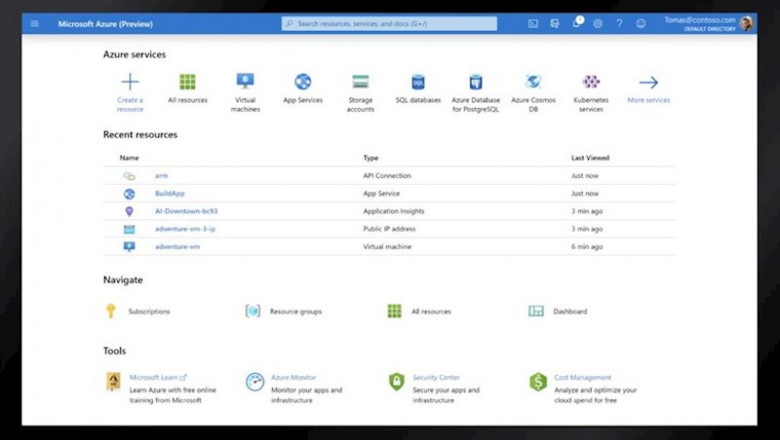Open AI-Downtown-bc93 resource link

click(186, 211)
